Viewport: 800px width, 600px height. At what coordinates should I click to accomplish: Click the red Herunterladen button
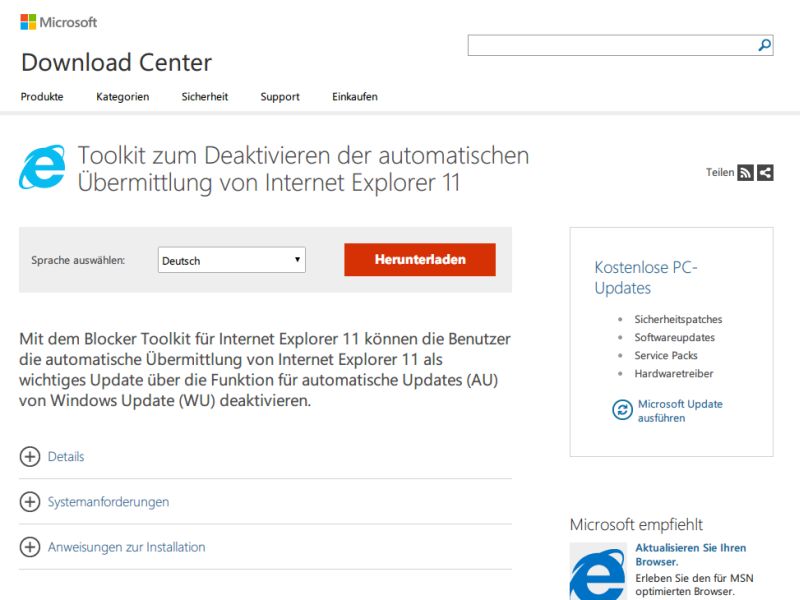(420, 260)
